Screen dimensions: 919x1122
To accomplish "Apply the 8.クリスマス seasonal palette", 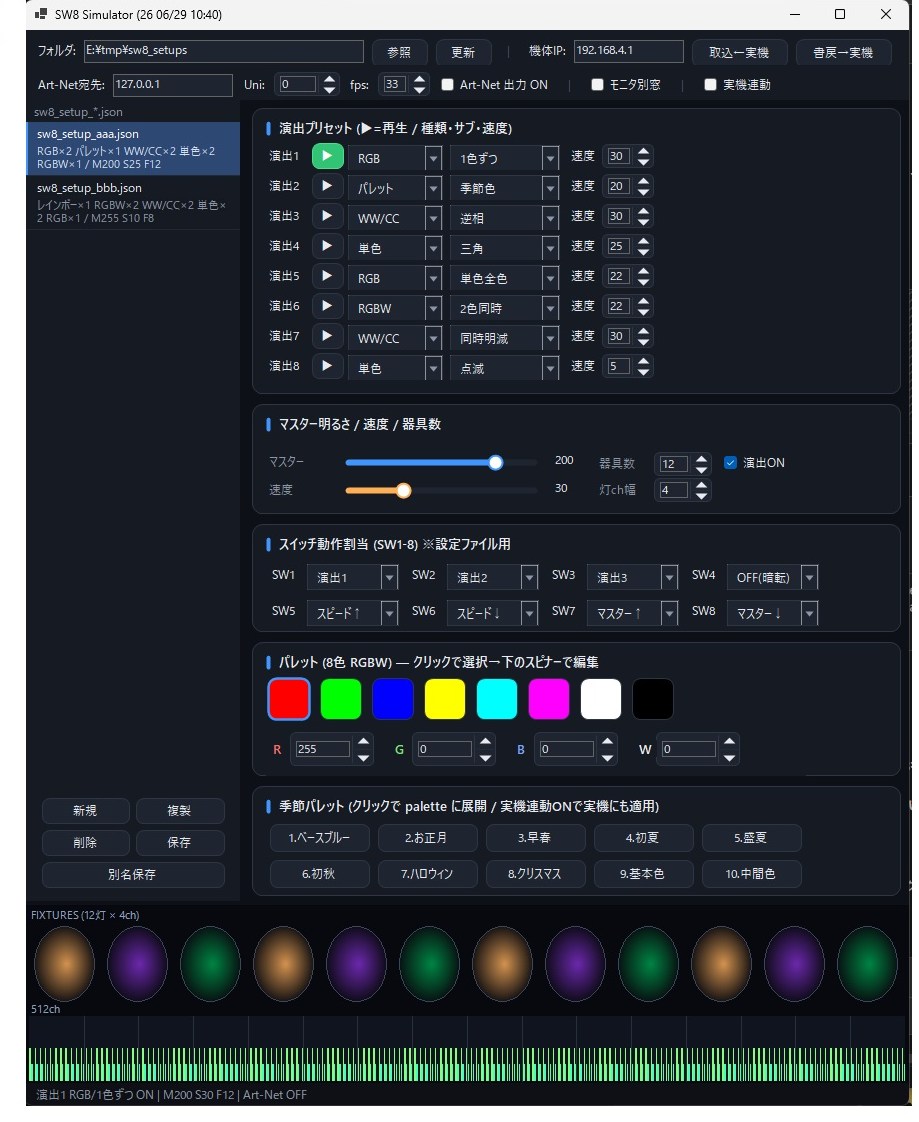I will [x=535, y=874].
